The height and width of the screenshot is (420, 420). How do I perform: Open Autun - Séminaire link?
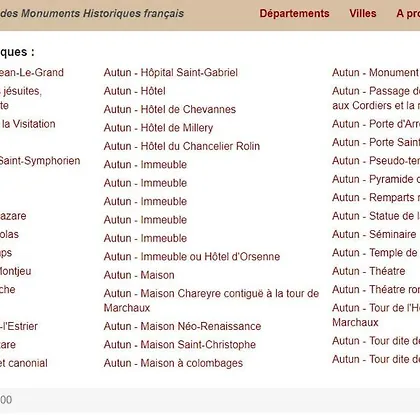pos(374,234)
